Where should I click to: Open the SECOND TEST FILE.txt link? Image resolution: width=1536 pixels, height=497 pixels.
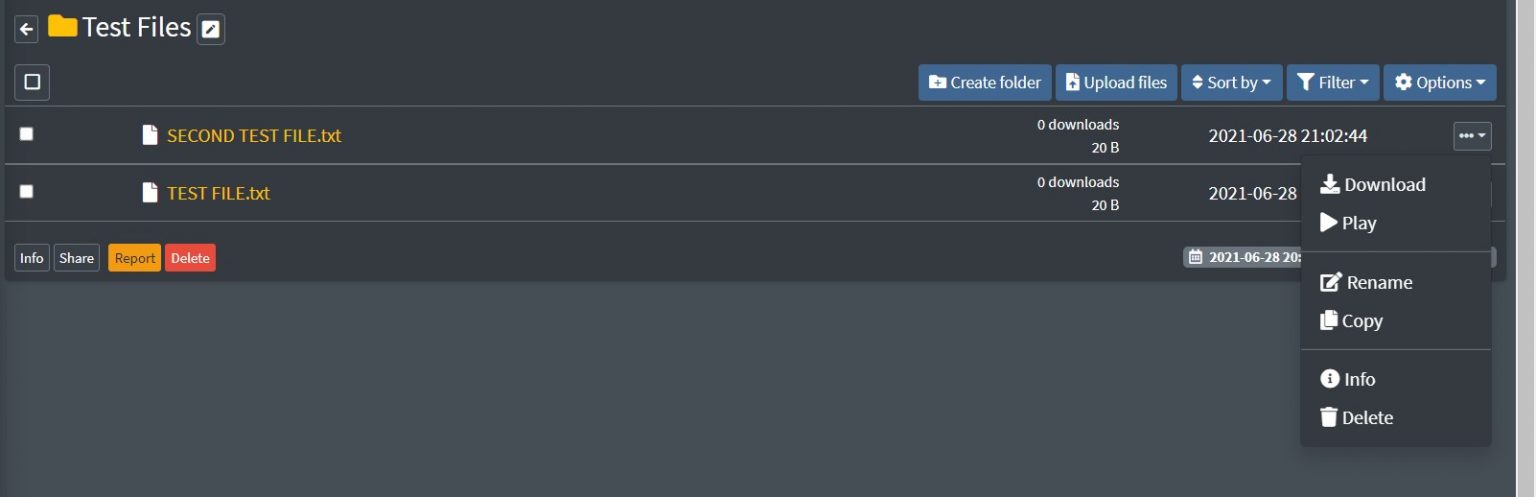[x=254, y=135]
